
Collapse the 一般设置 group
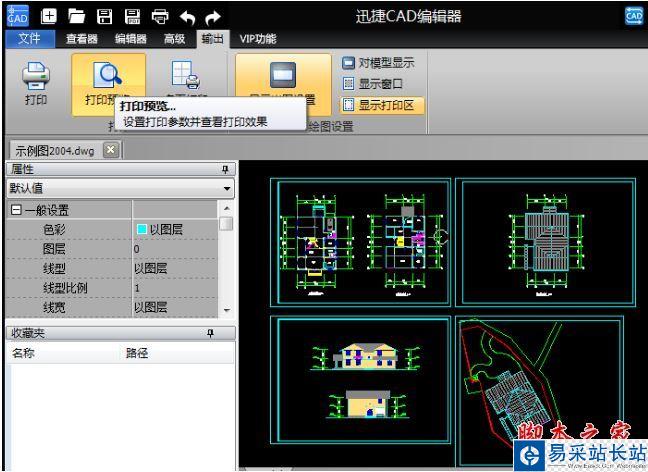tap(16, 210)
